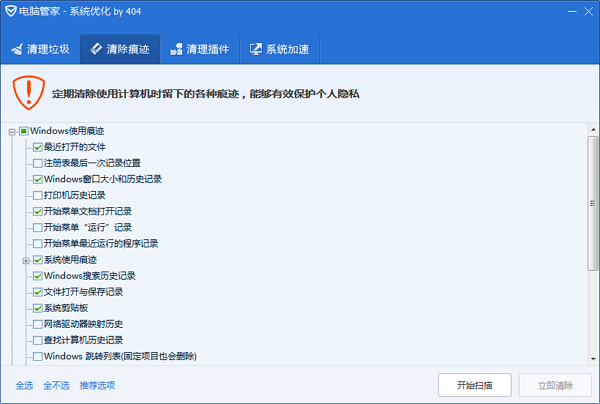600x404 pixels.
Task: Check 开始菜单“运行”记录 checkbox
Action: click(x=38, y=228)
